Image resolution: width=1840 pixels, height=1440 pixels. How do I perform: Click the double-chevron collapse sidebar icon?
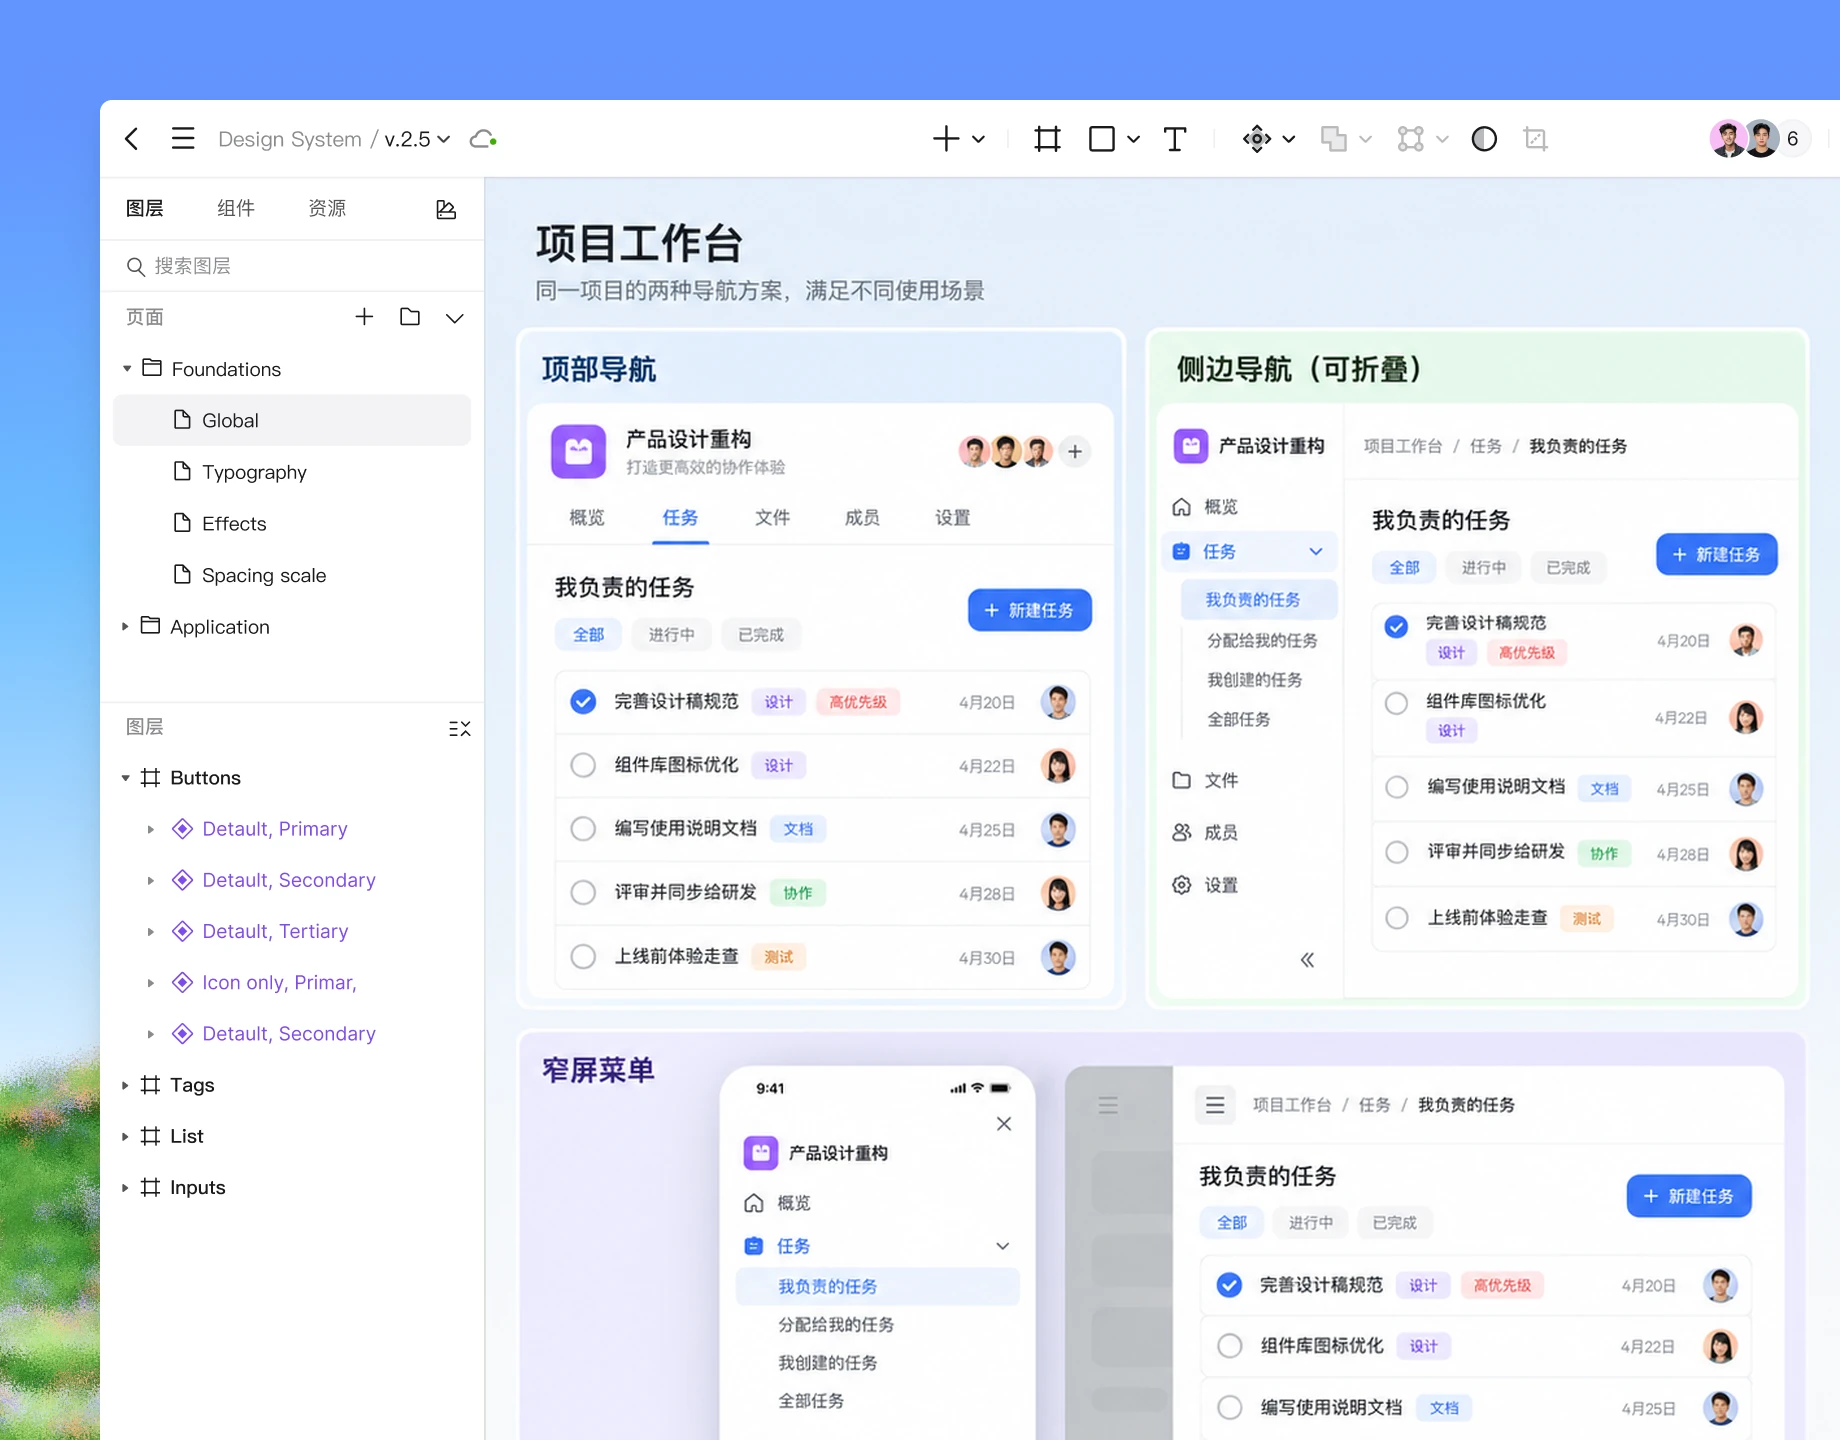(x=1307, y=960)
